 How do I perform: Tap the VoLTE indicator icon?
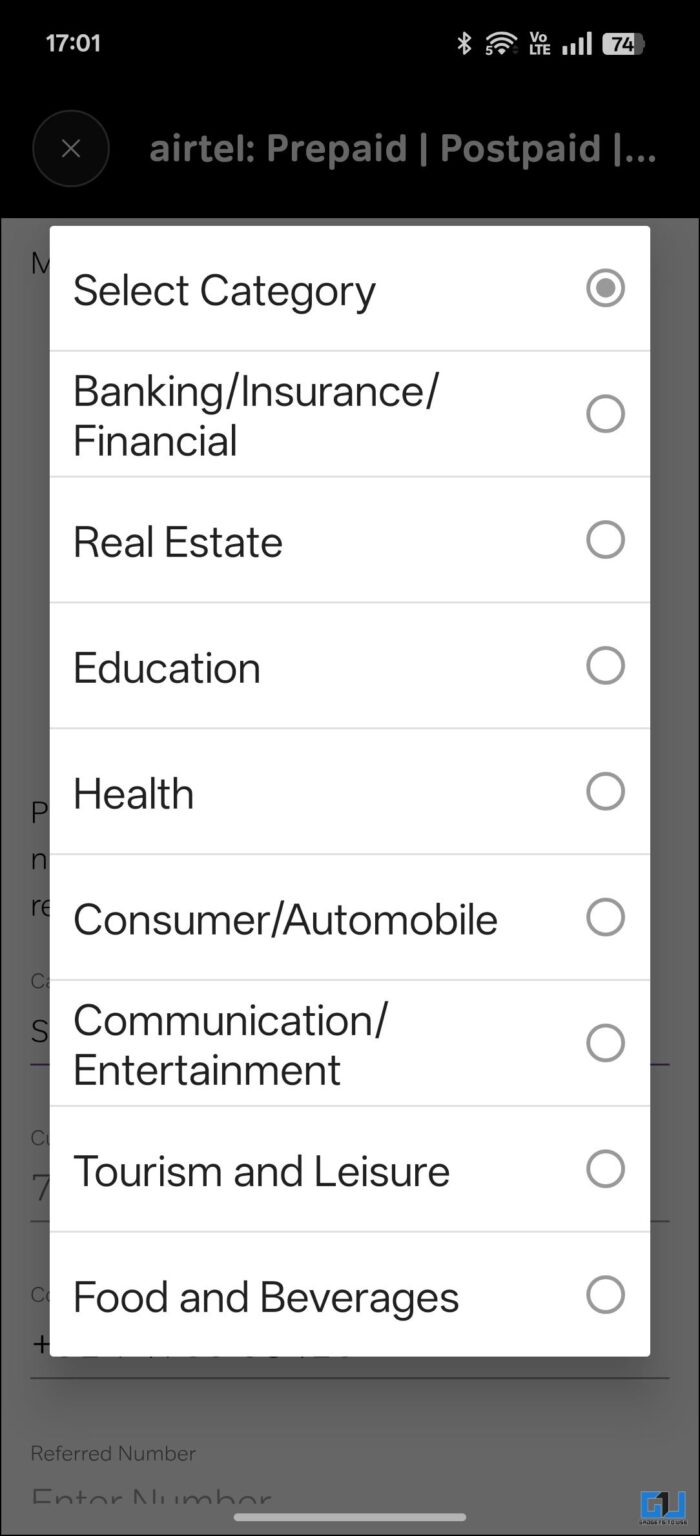pyautogui.click(x=539, y=43)
